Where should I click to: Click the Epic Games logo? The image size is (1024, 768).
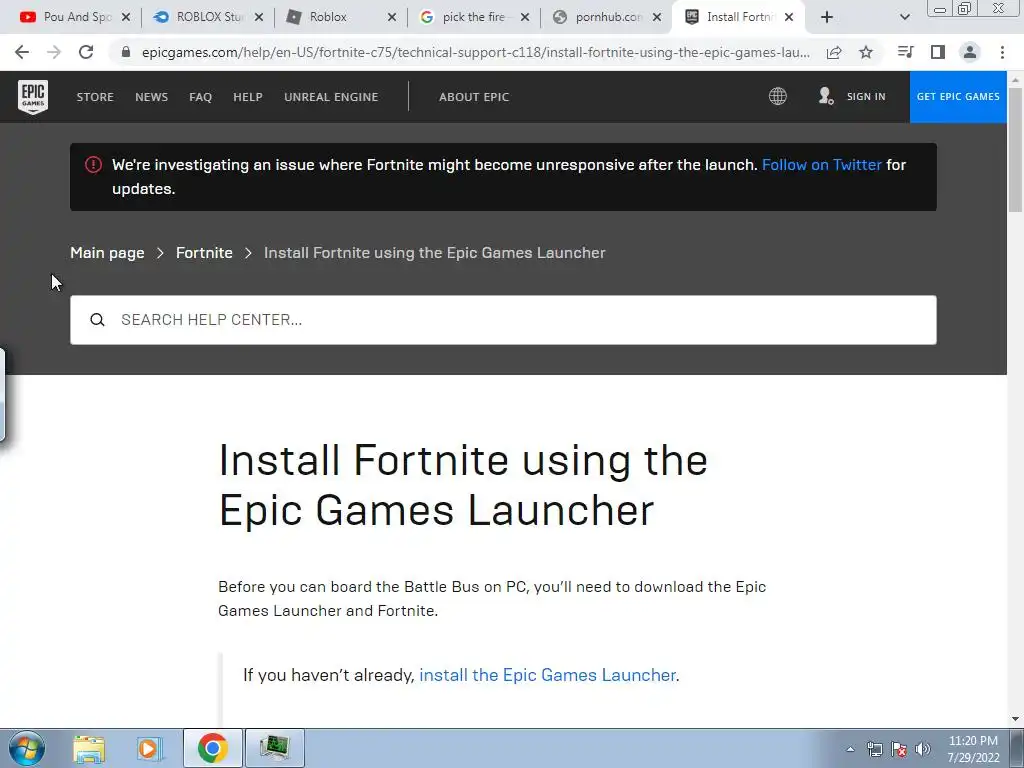[x=33, y=97]
